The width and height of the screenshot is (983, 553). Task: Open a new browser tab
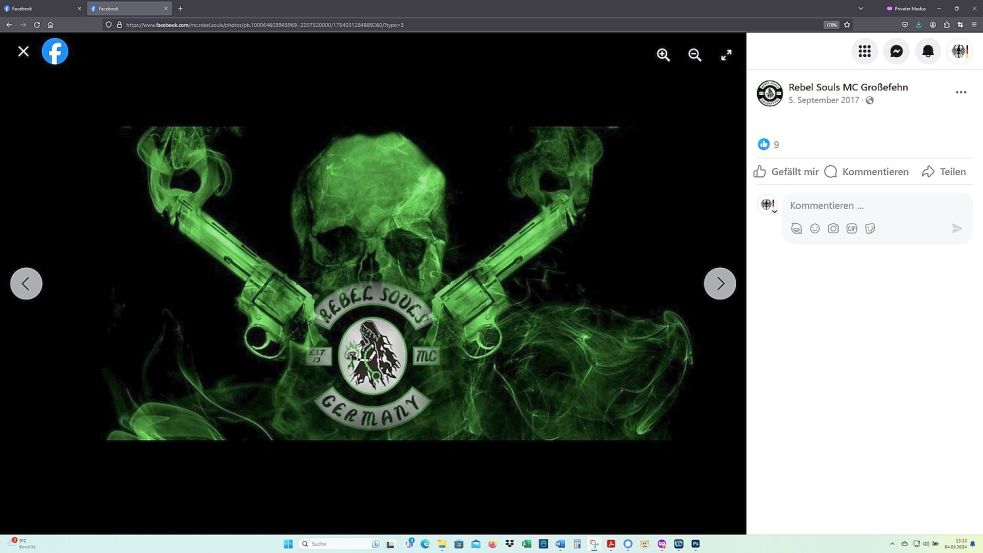coord(180,8)
